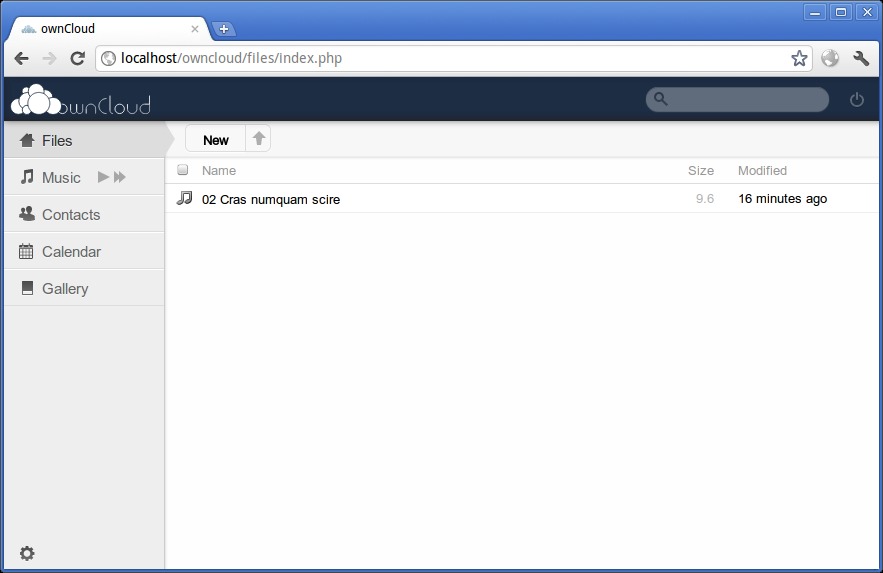
Task: Bookmark the page with the star icon
Action: coord(799,58)
